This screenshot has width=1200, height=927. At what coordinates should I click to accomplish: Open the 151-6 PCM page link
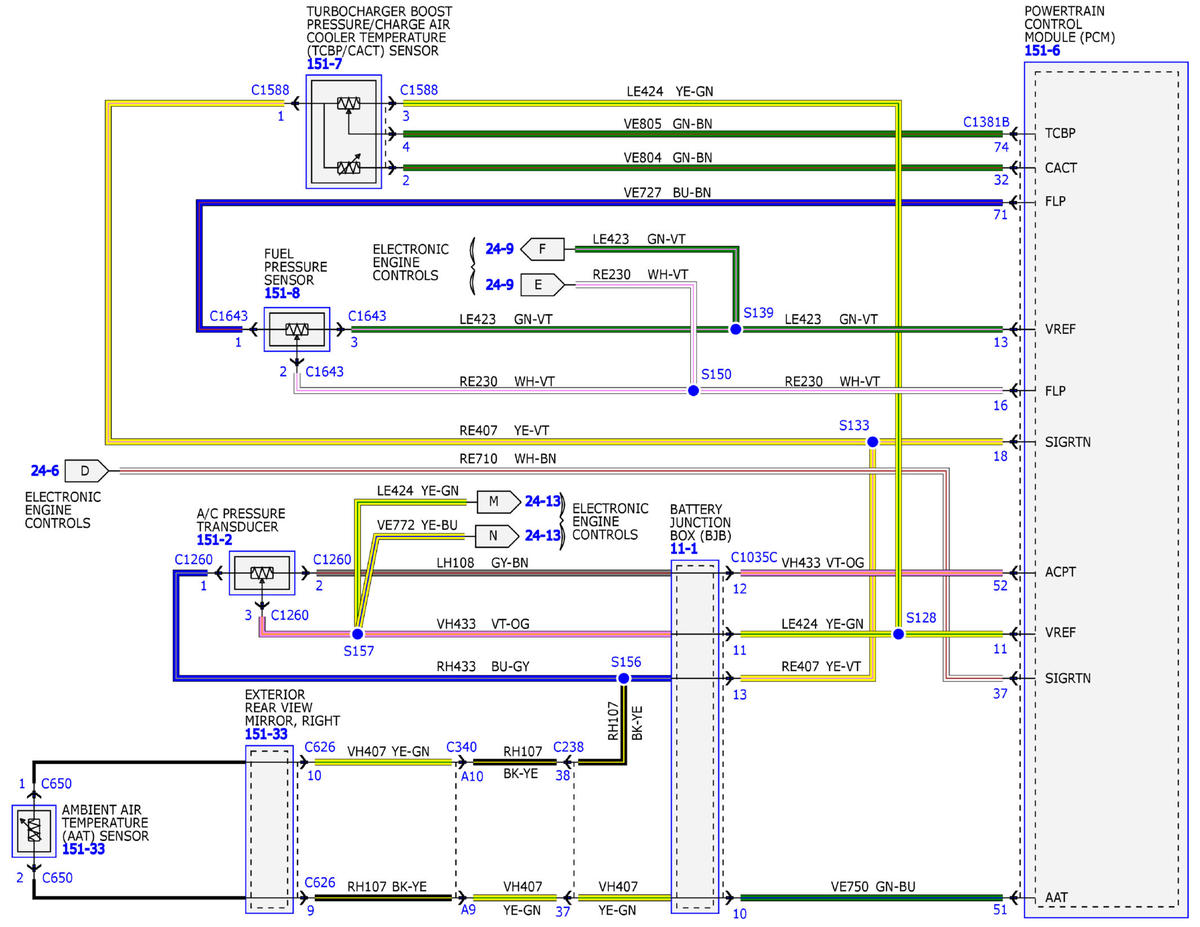[x=1043, y=50]
